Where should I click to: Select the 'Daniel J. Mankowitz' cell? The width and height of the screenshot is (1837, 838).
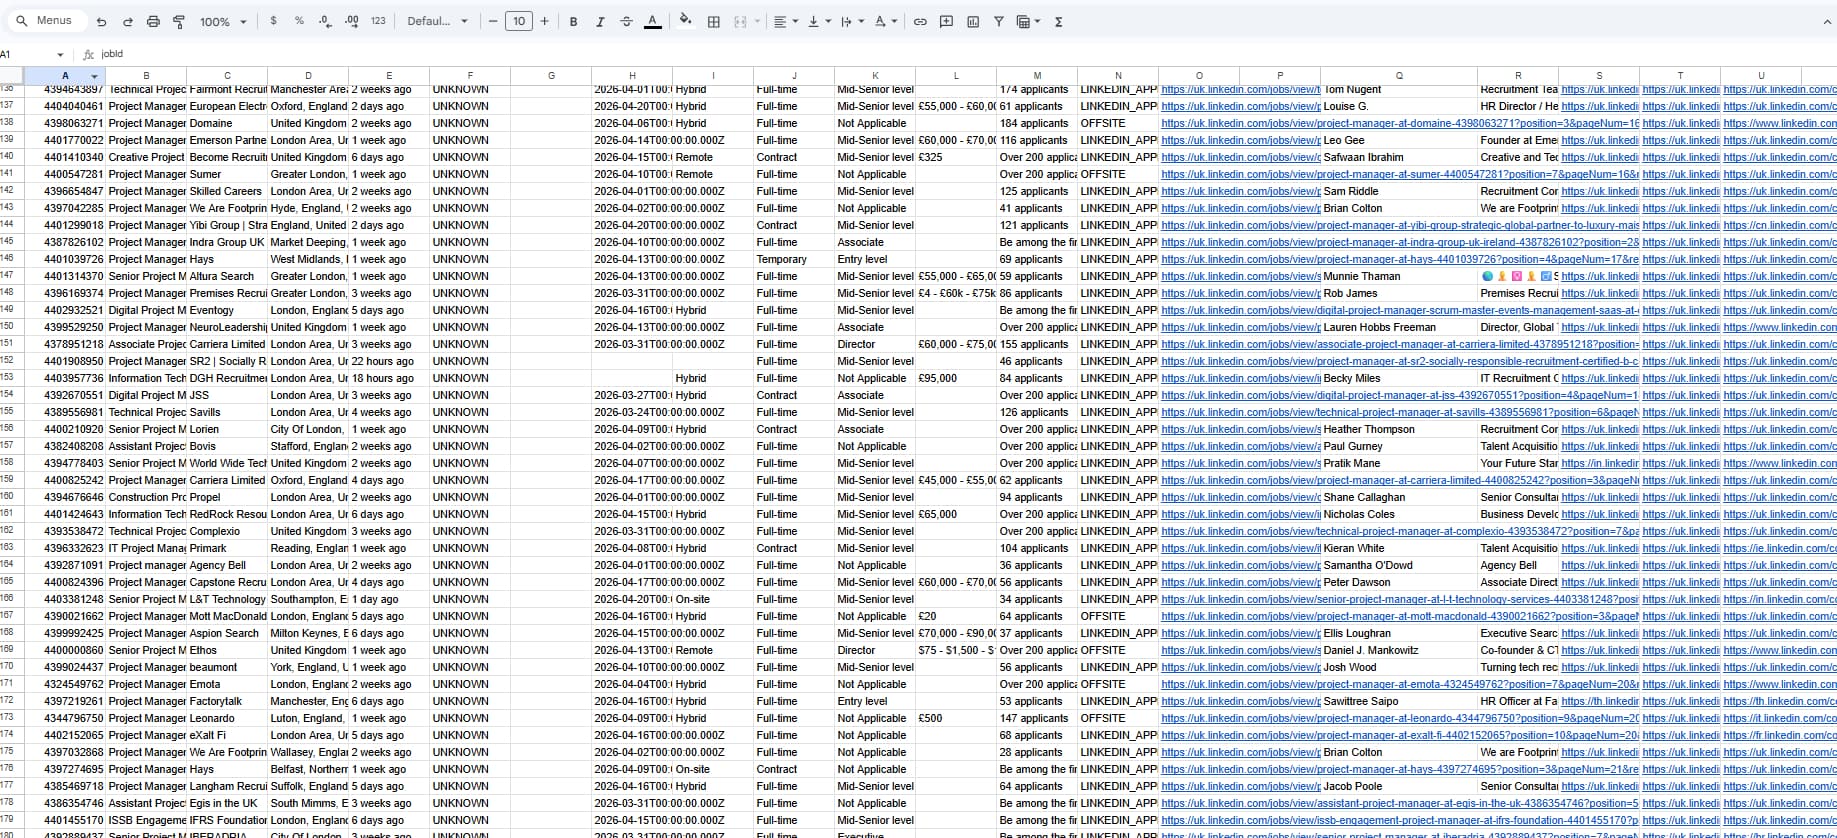[x=1399, y=651]
